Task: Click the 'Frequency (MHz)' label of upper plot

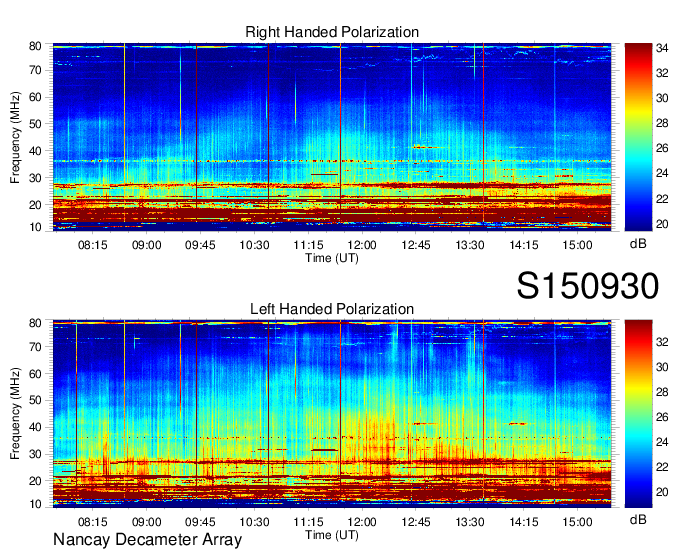Action: [x=15, y=137]
